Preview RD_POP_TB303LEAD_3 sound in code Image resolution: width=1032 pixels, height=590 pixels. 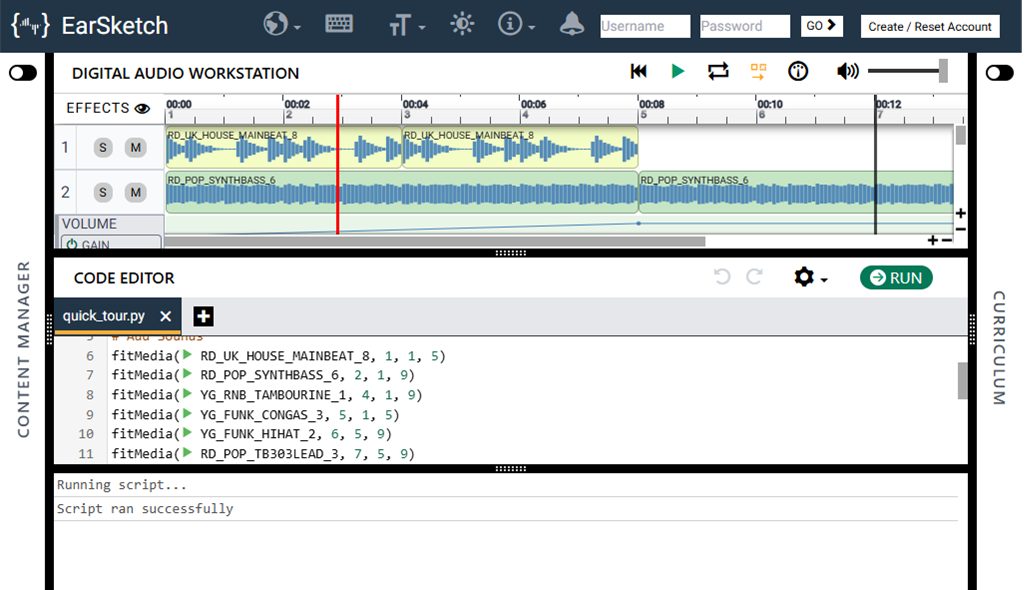[x=188, y=452]
